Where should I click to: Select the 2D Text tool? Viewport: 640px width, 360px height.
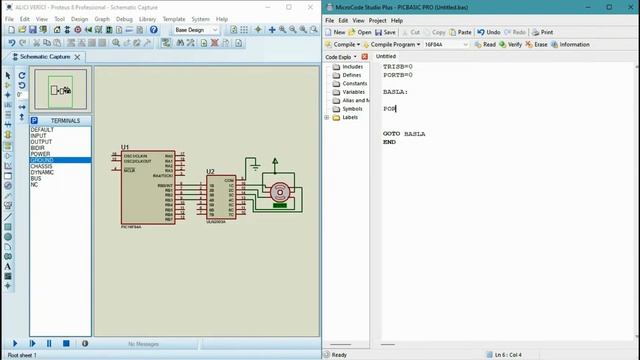click(8, 267)
